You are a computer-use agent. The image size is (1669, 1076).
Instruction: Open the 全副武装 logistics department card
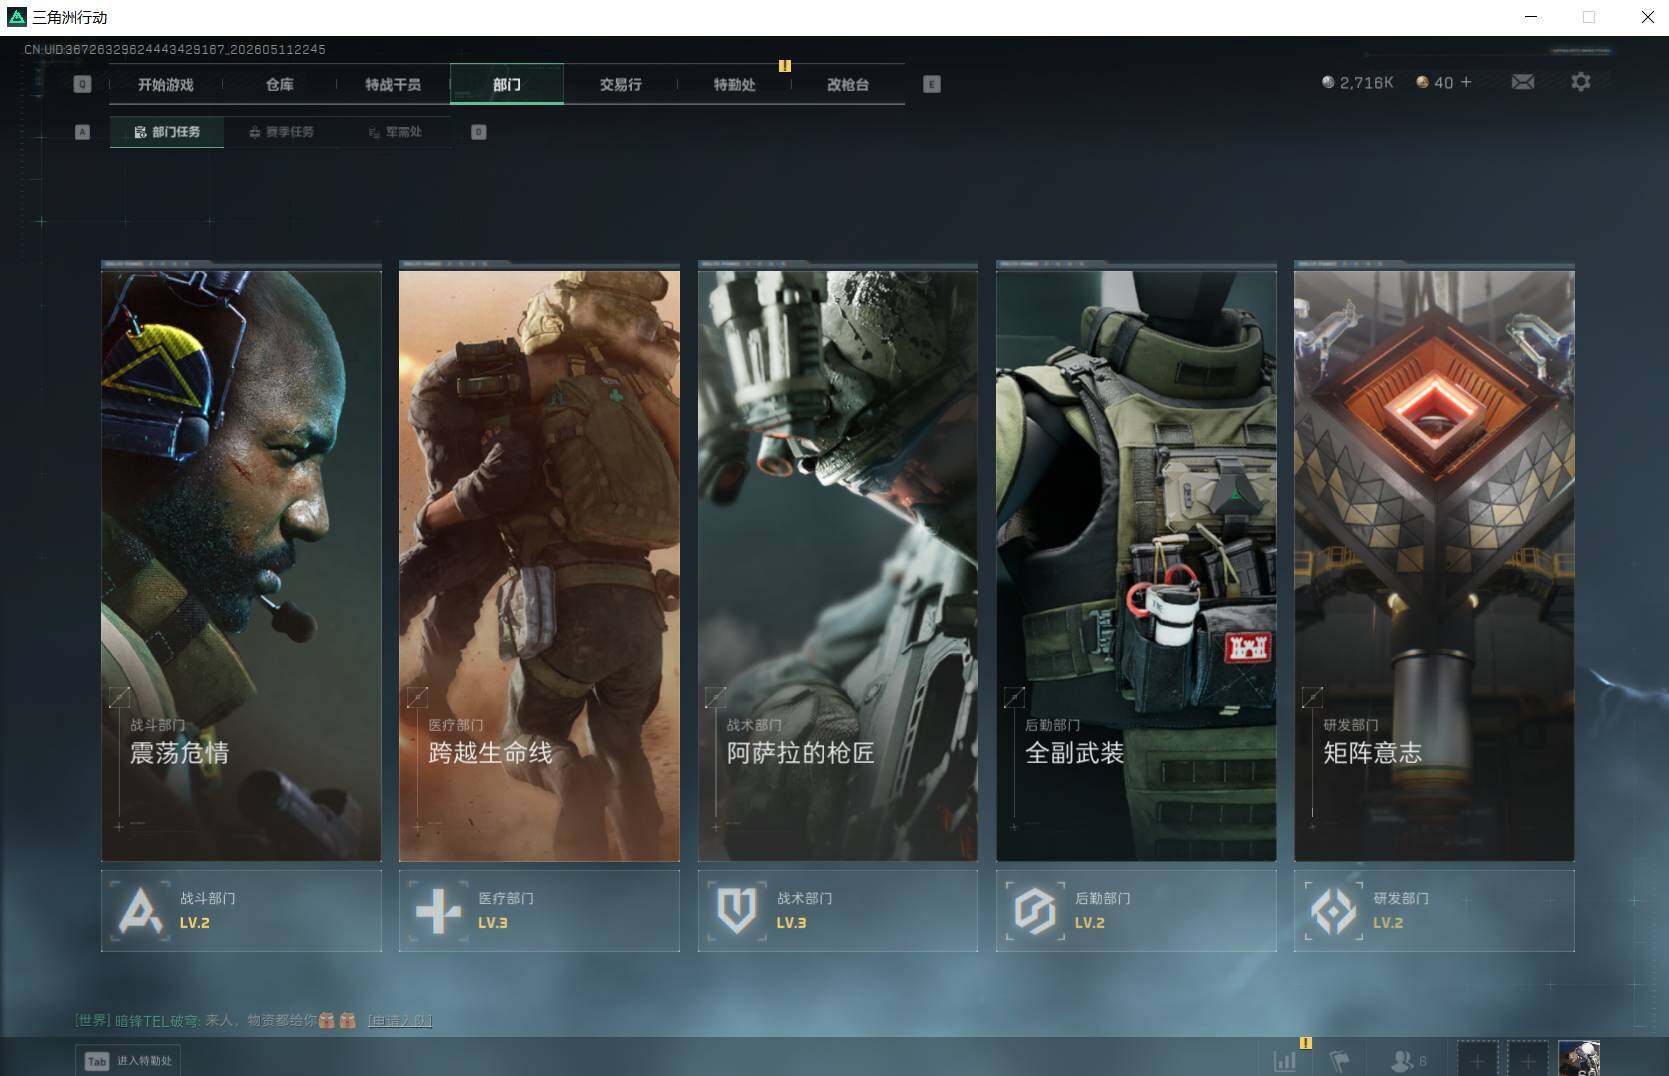point(1136,565)
